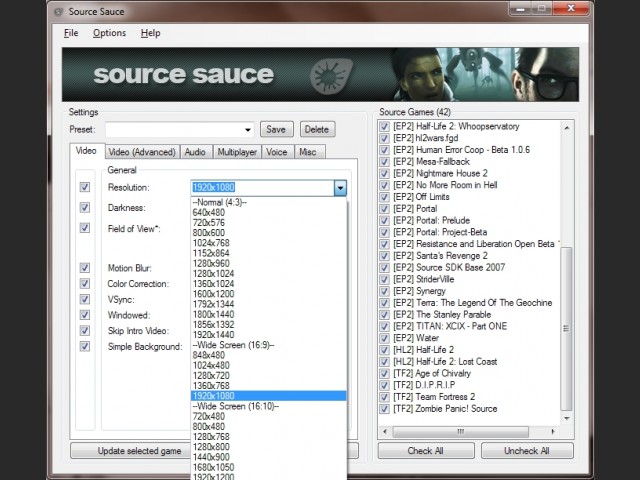
Task: Toggle the Simple Background checkbox
Action: coord(85,346)
